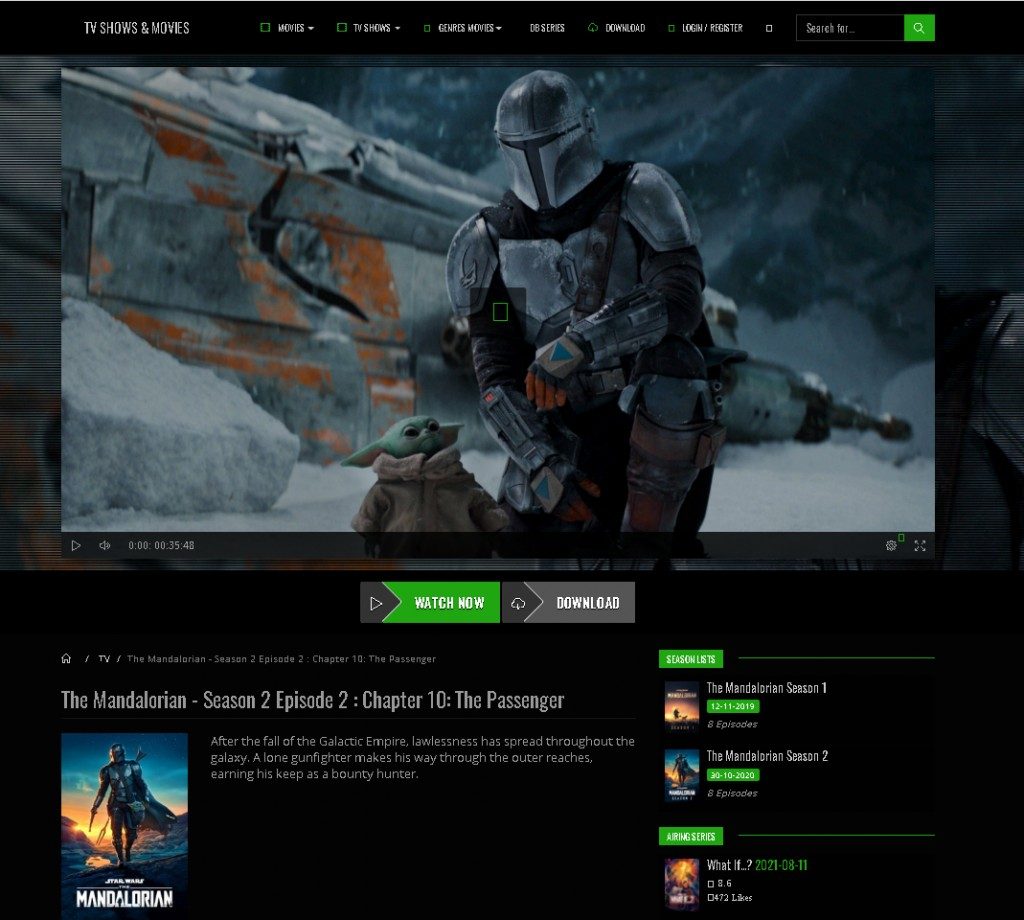Type in the Search for input field
This screenshot has width=1024, height=920.
[848, 27]
